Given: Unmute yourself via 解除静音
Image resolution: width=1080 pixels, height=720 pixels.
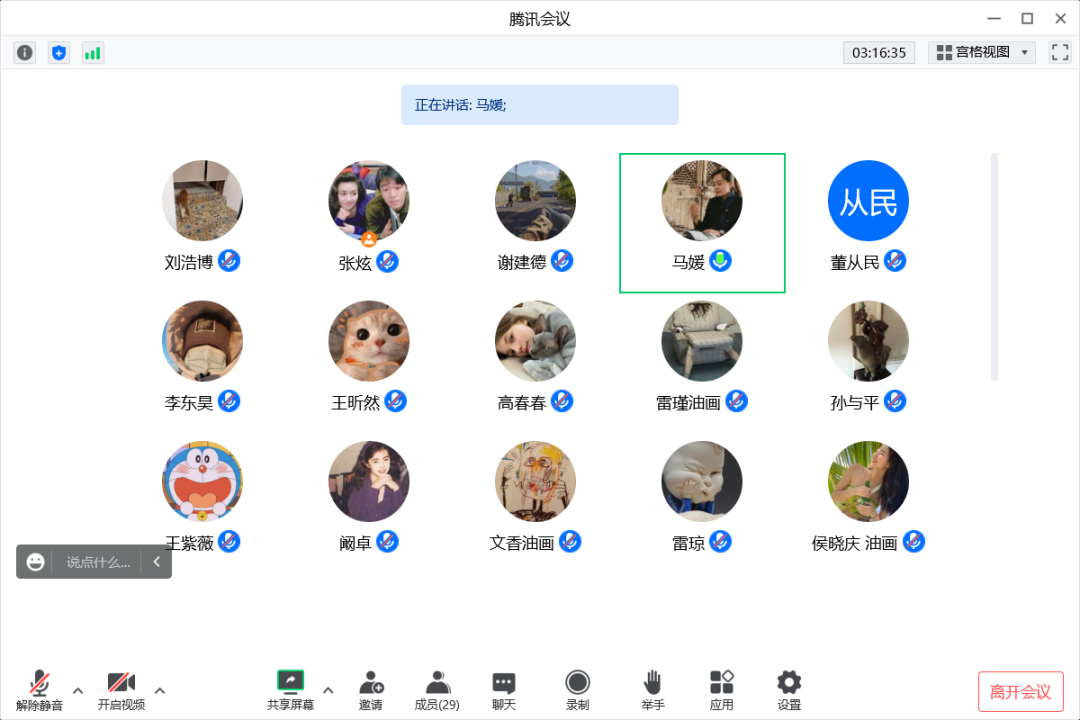Looking at the screenshot, I should pos(39,688).
